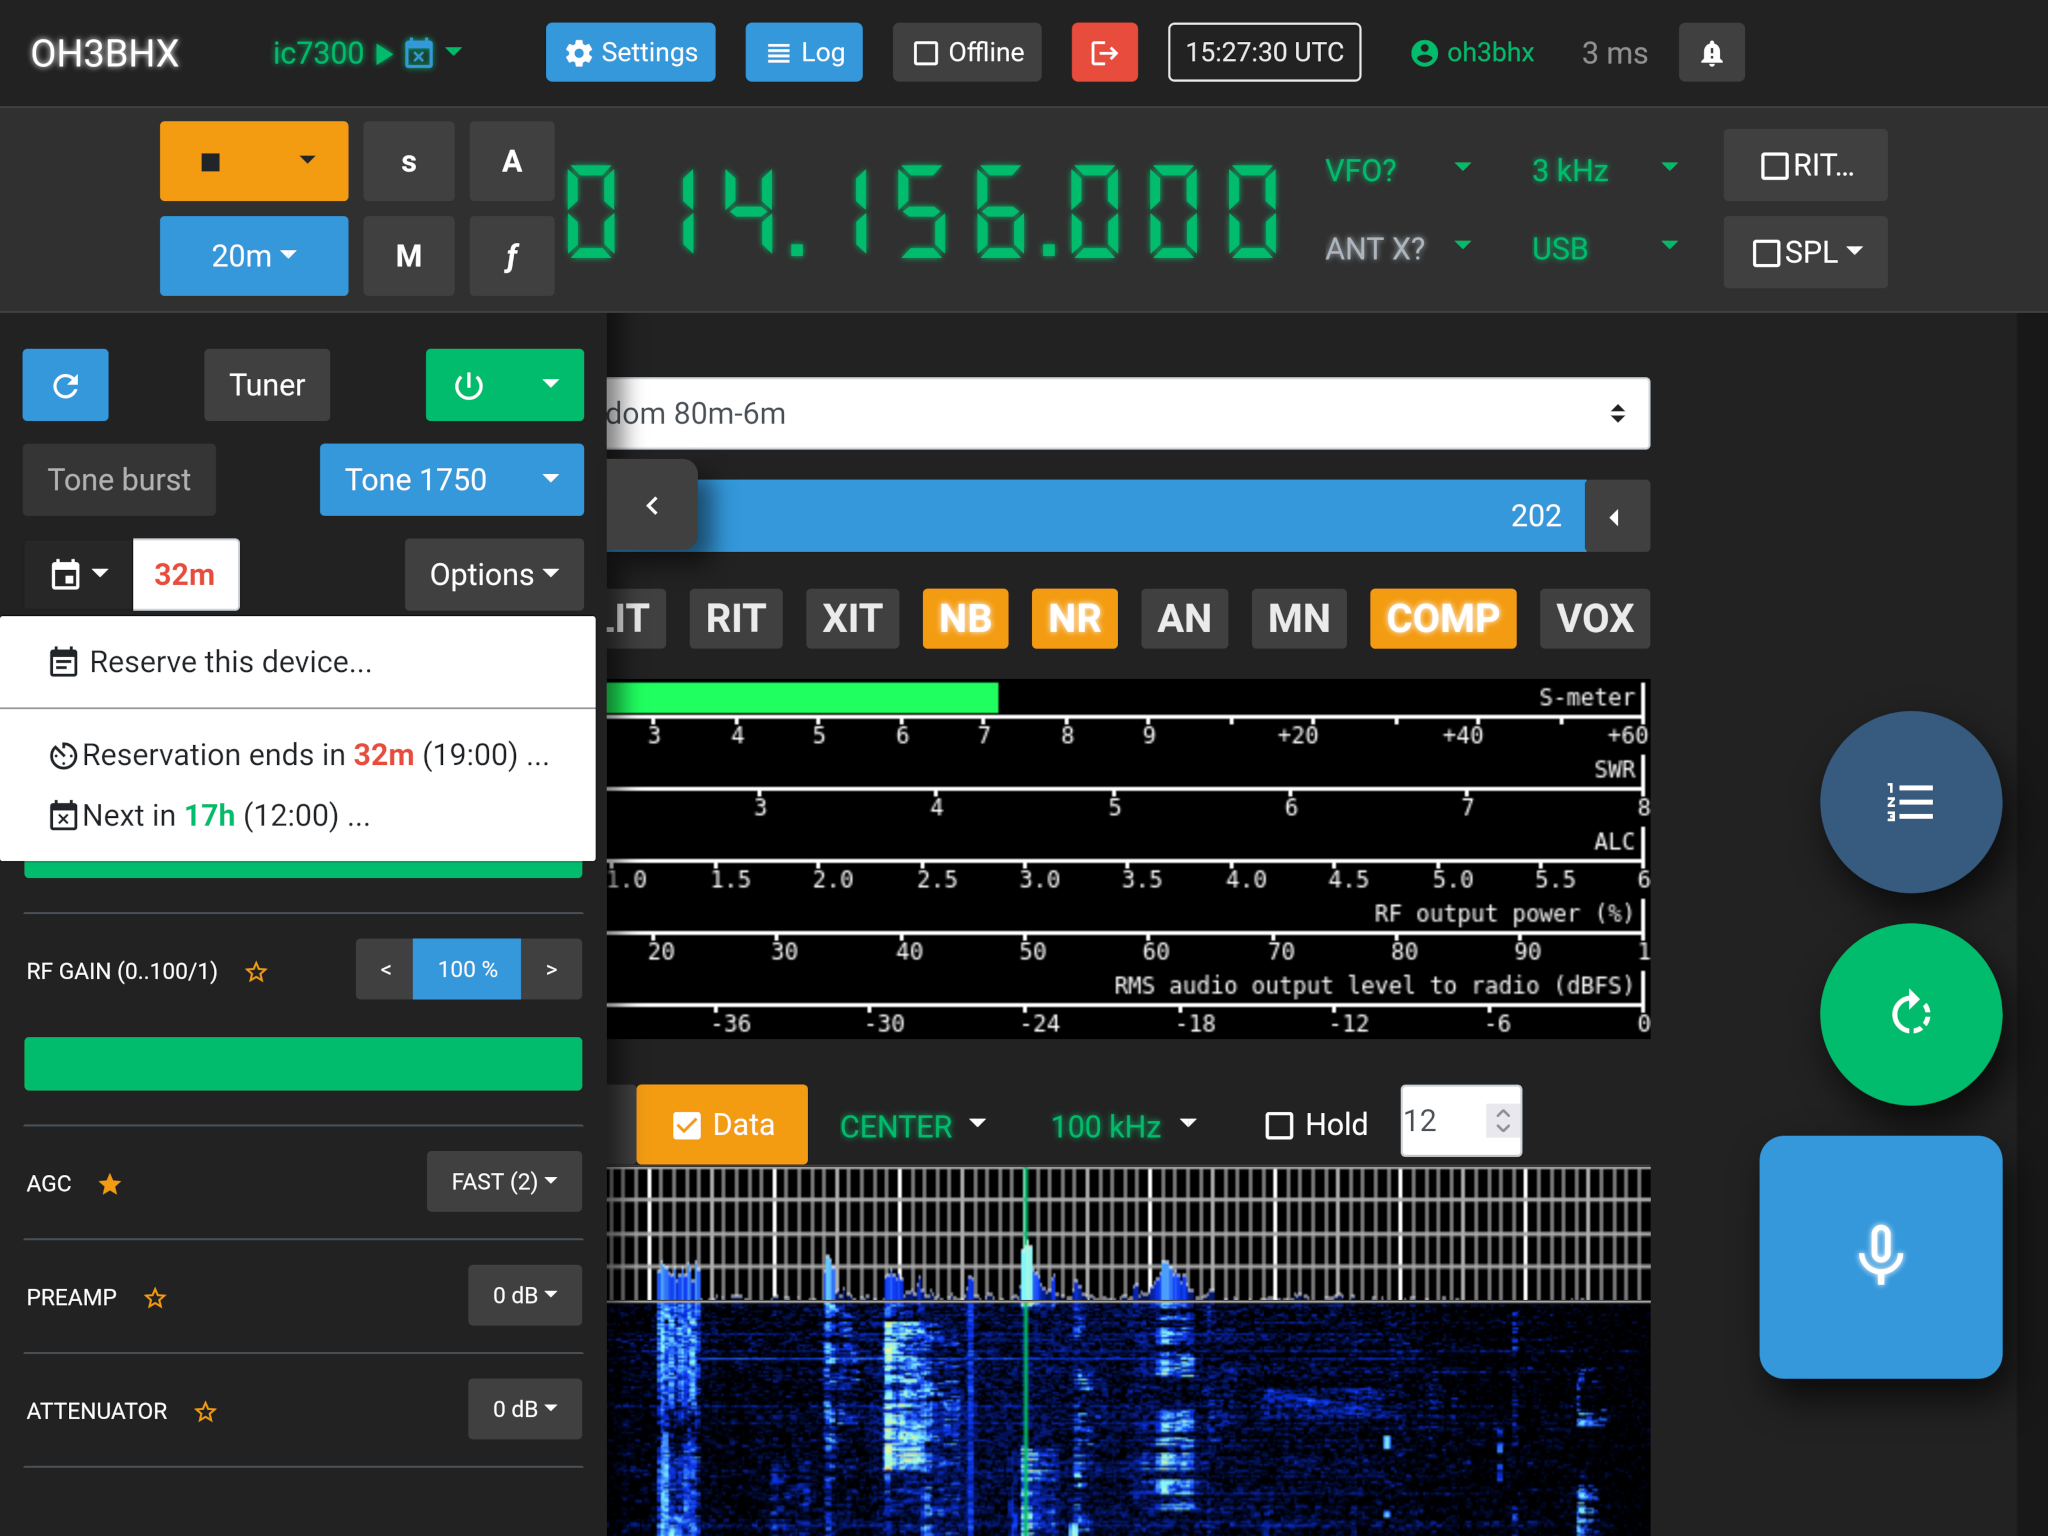This screenshot has height=1536, width=2048.
Task: Enable the Hold checkbox
Action: (1280, 1125)
